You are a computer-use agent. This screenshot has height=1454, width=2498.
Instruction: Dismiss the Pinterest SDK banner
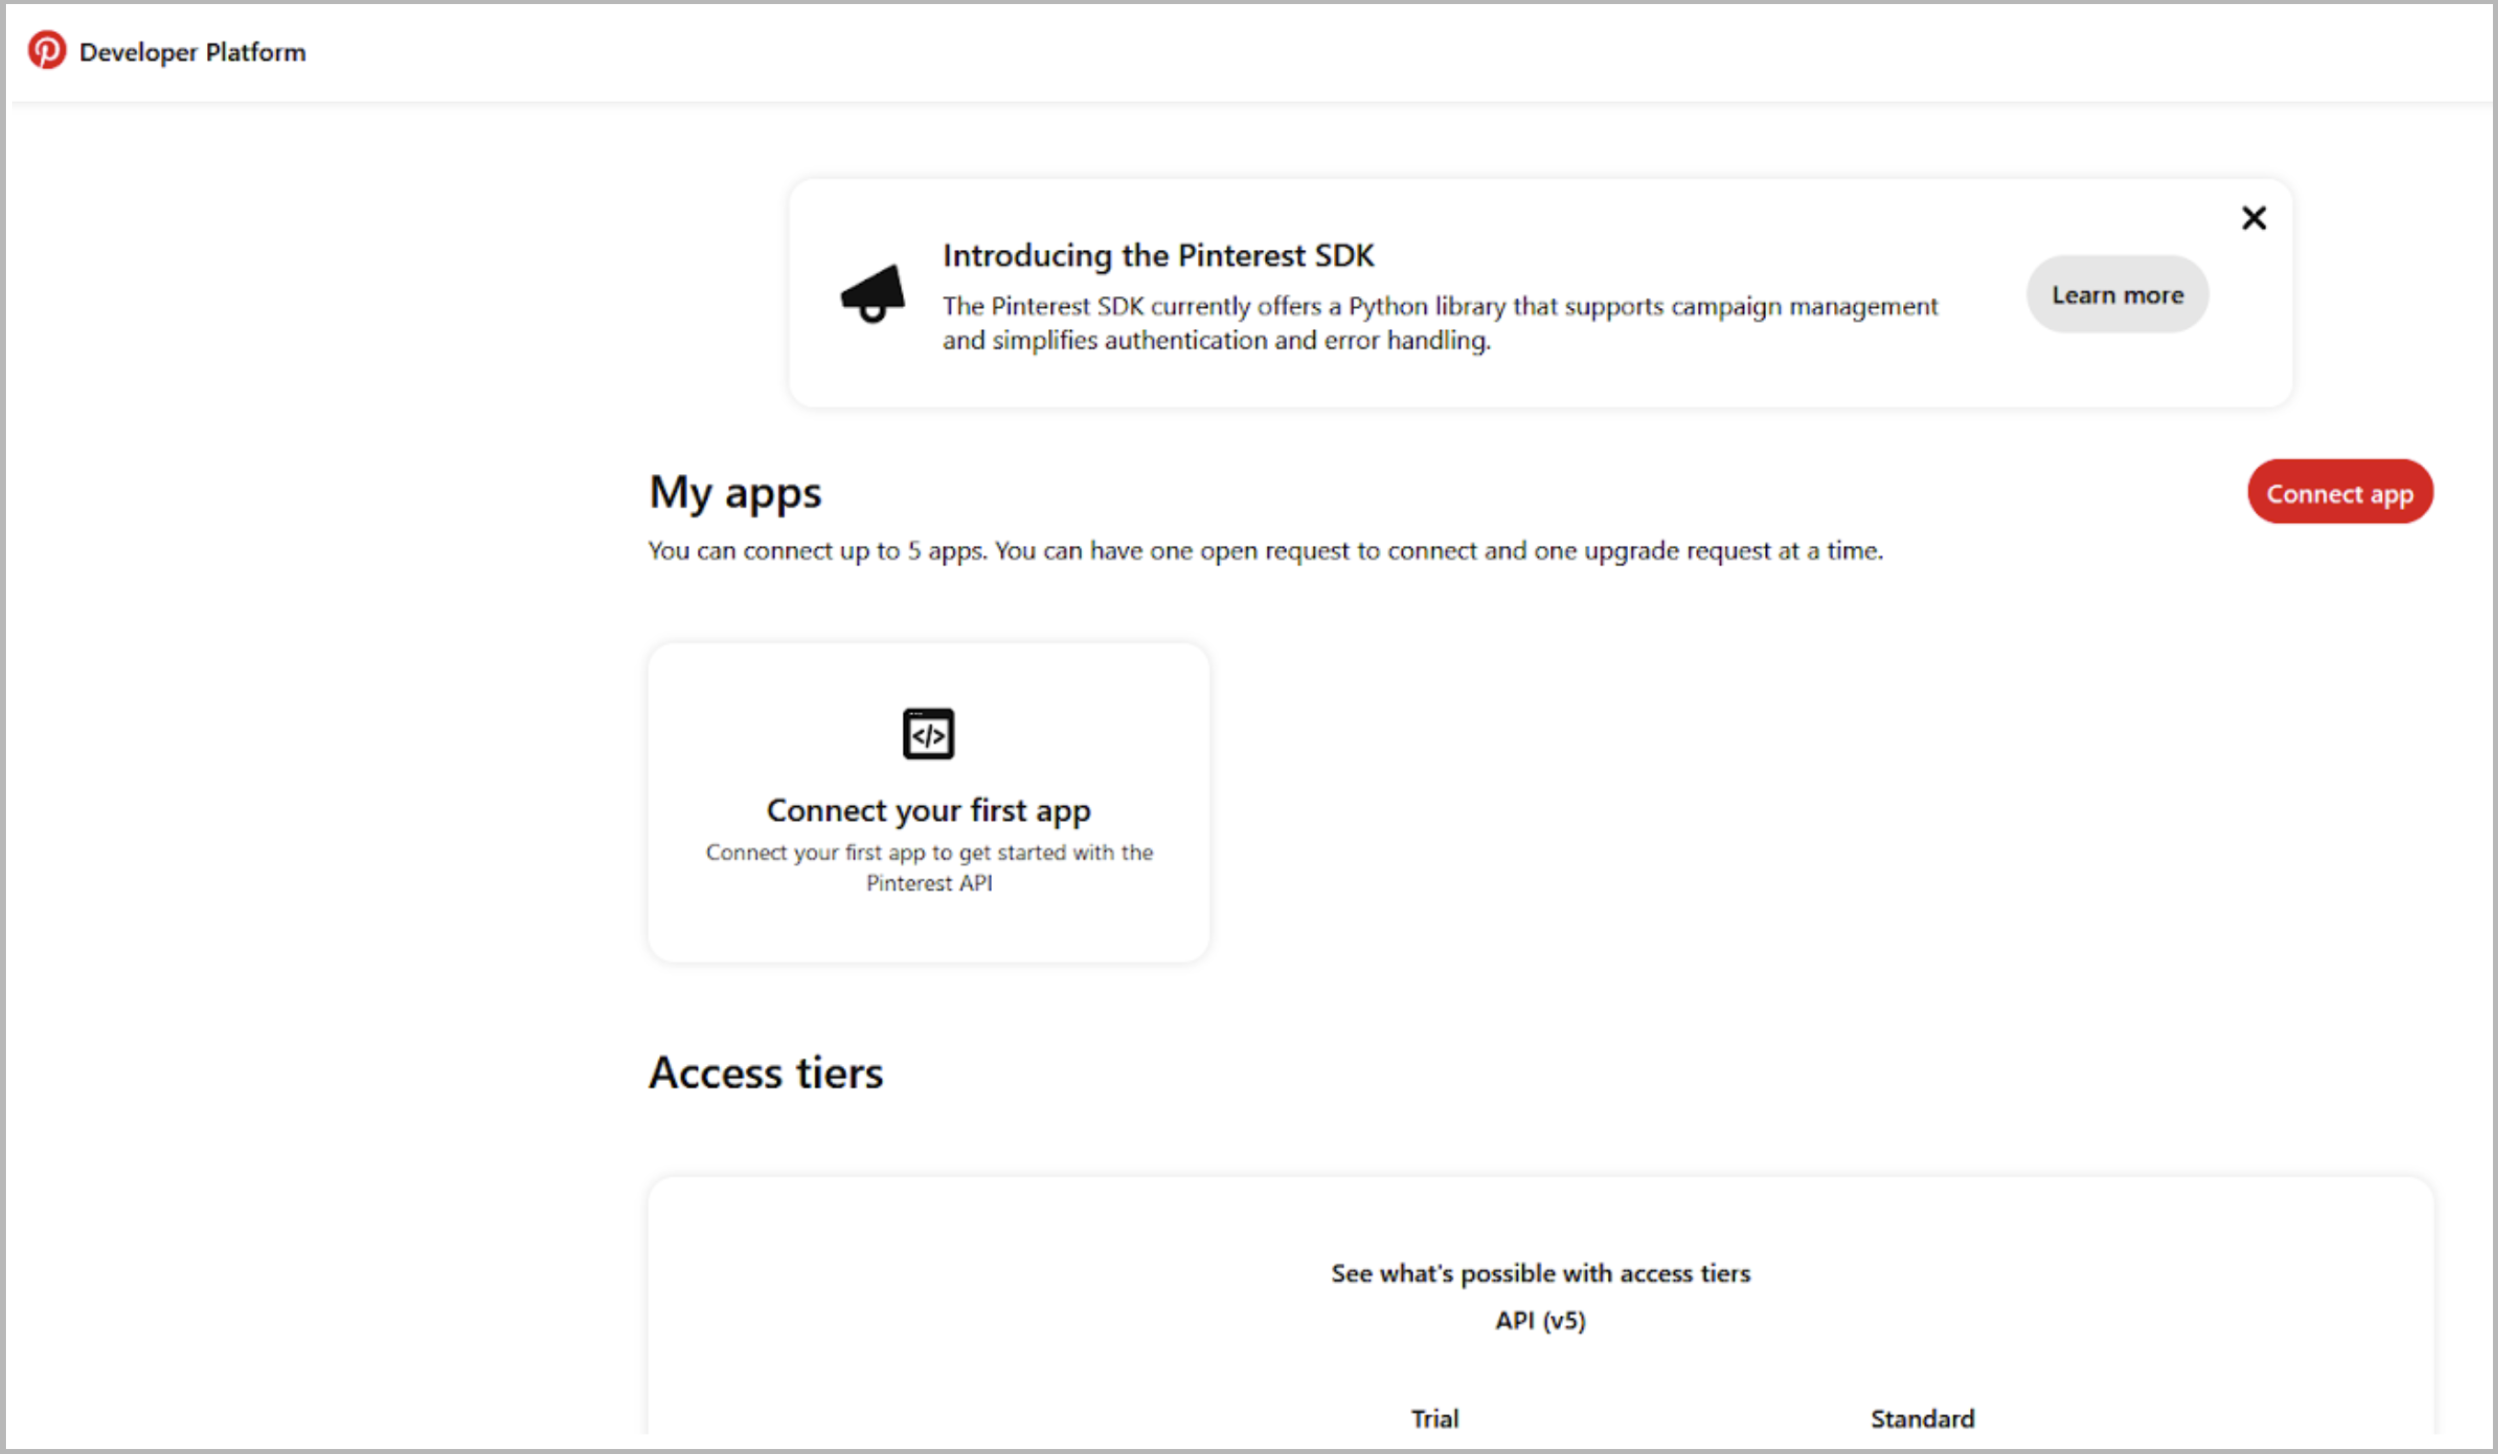point(2253,218)
